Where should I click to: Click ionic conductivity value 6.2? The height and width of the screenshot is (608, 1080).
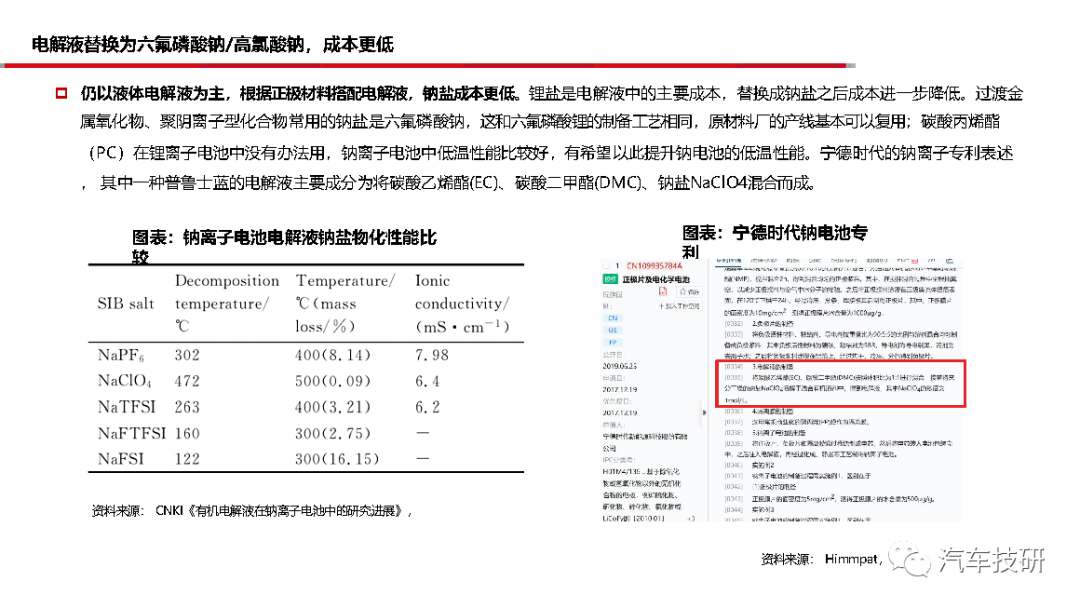tap(427, 407)
